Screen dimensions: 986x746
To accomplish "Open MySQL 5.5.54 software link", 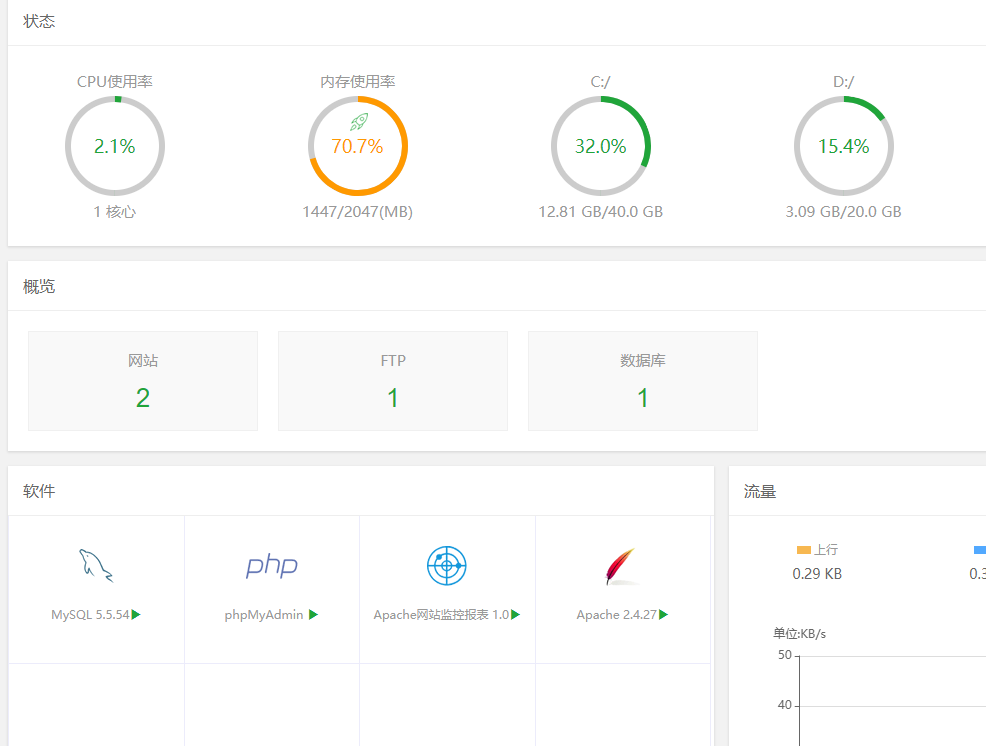I will click(91, 615).
